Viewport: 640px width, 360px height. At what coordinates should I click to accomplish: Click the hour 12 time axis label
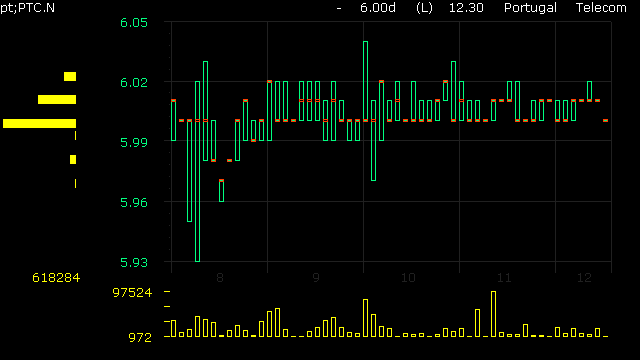tap(584, 278)
